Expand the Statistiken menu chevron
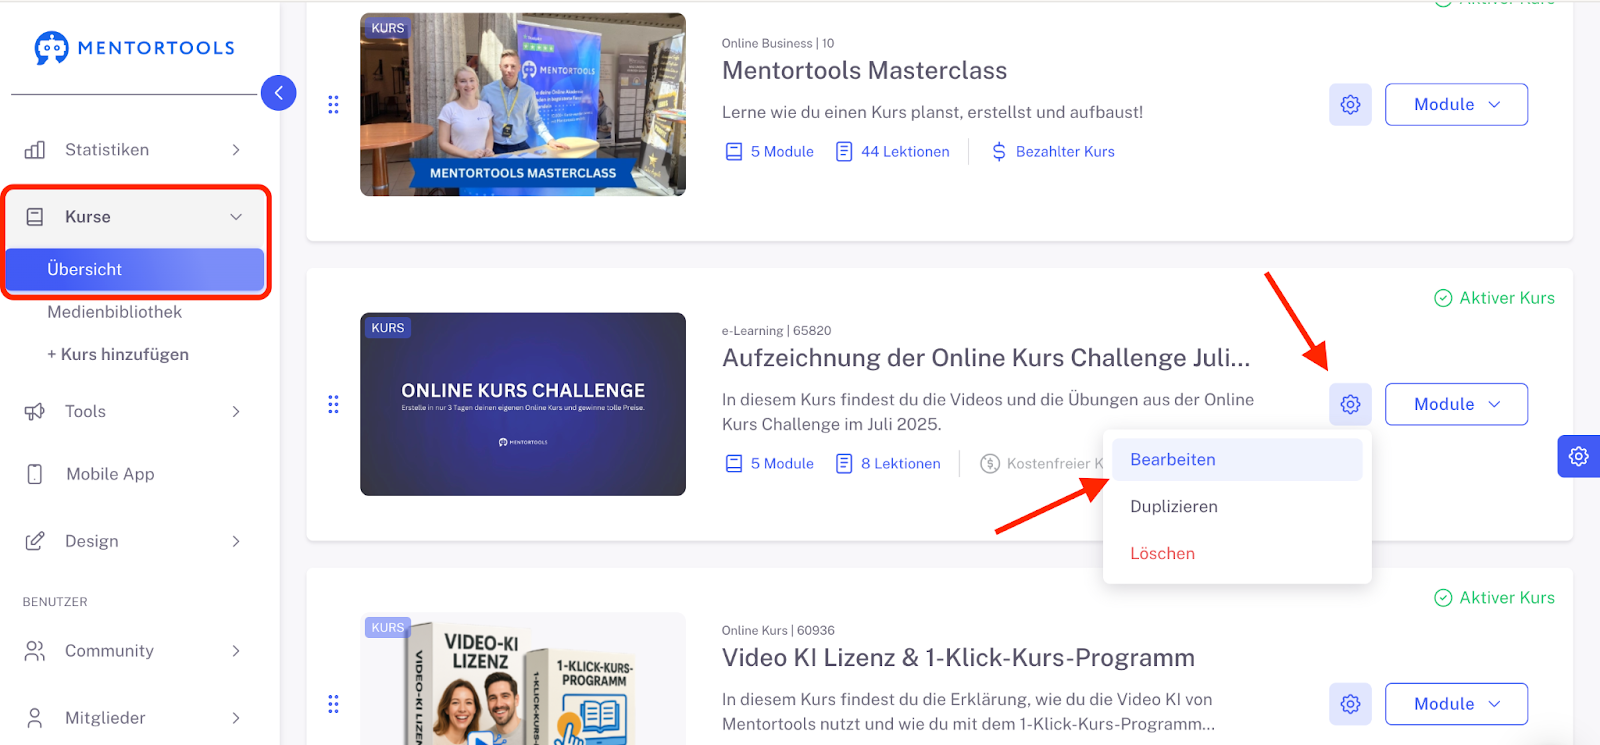This screenshot has width=1600, height=745. click(236, 150)
